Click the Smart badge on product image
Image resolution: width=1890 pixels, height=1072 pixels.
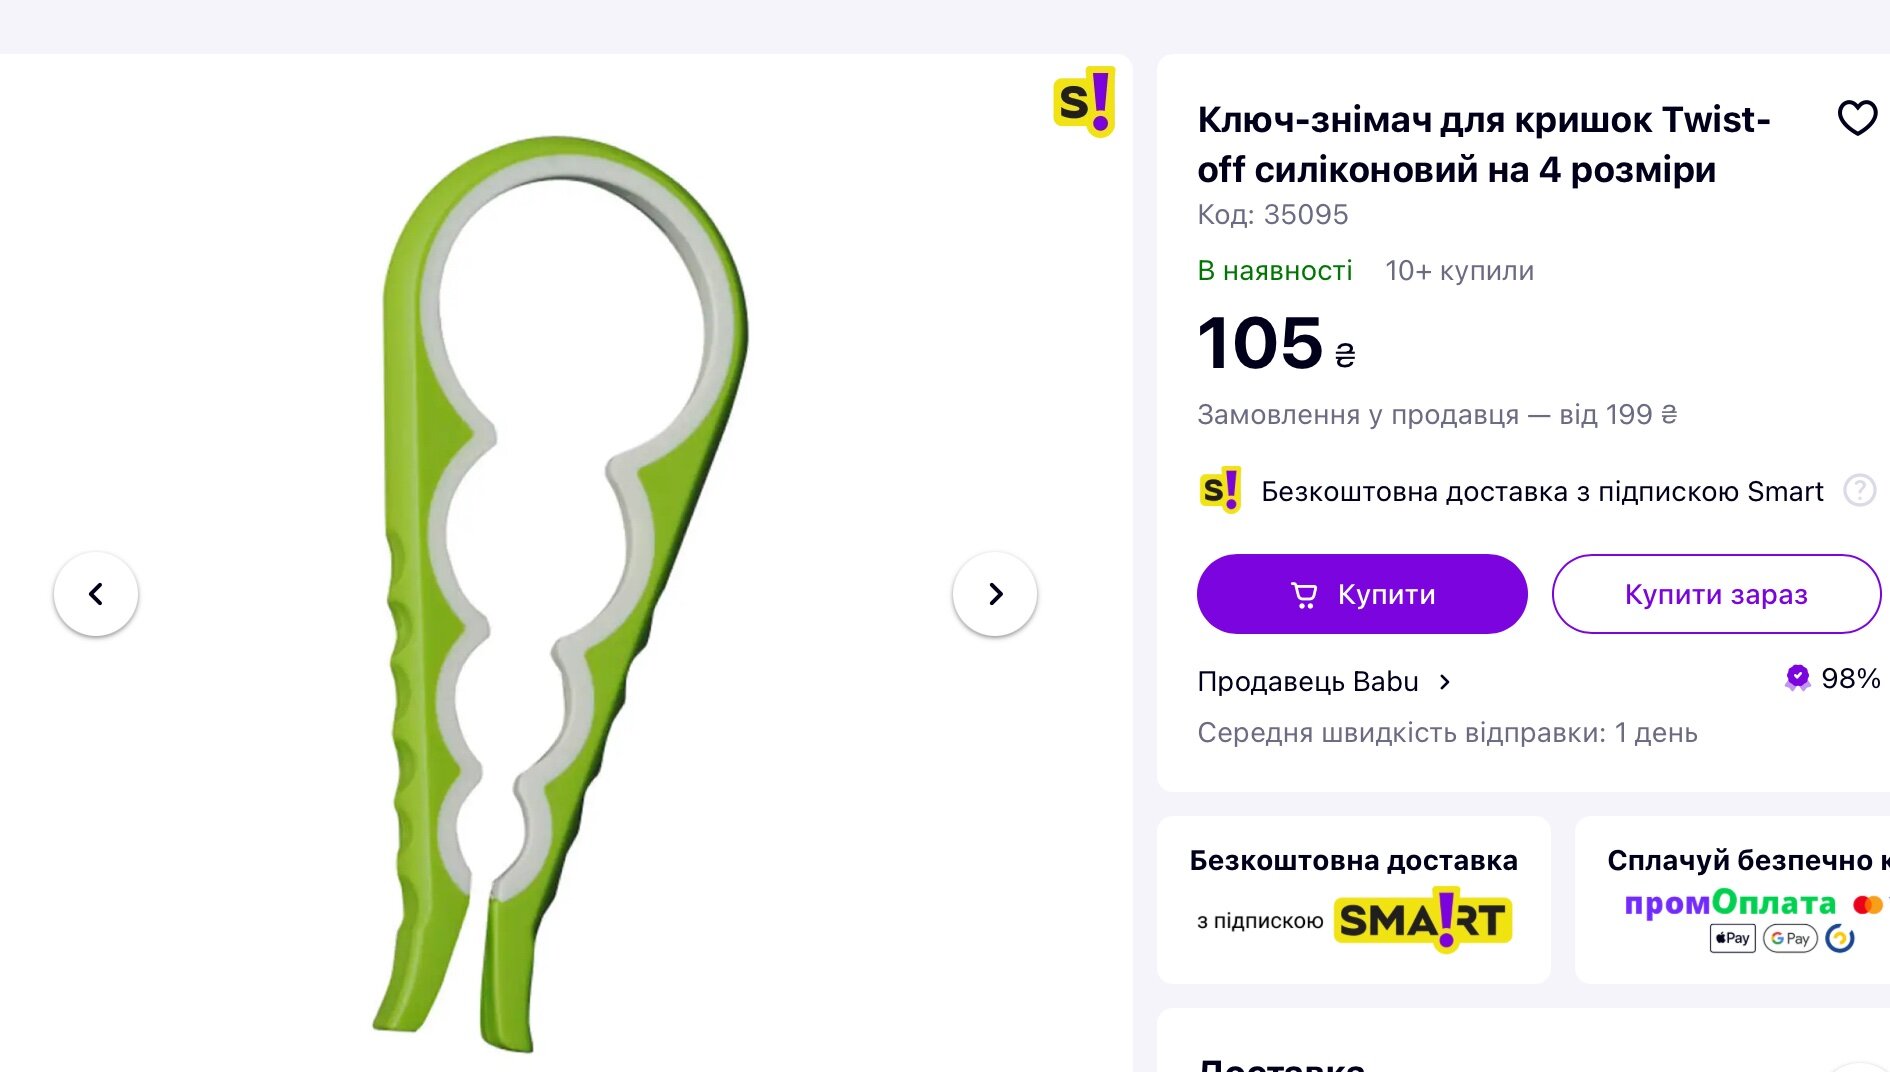coord(1084,102)
